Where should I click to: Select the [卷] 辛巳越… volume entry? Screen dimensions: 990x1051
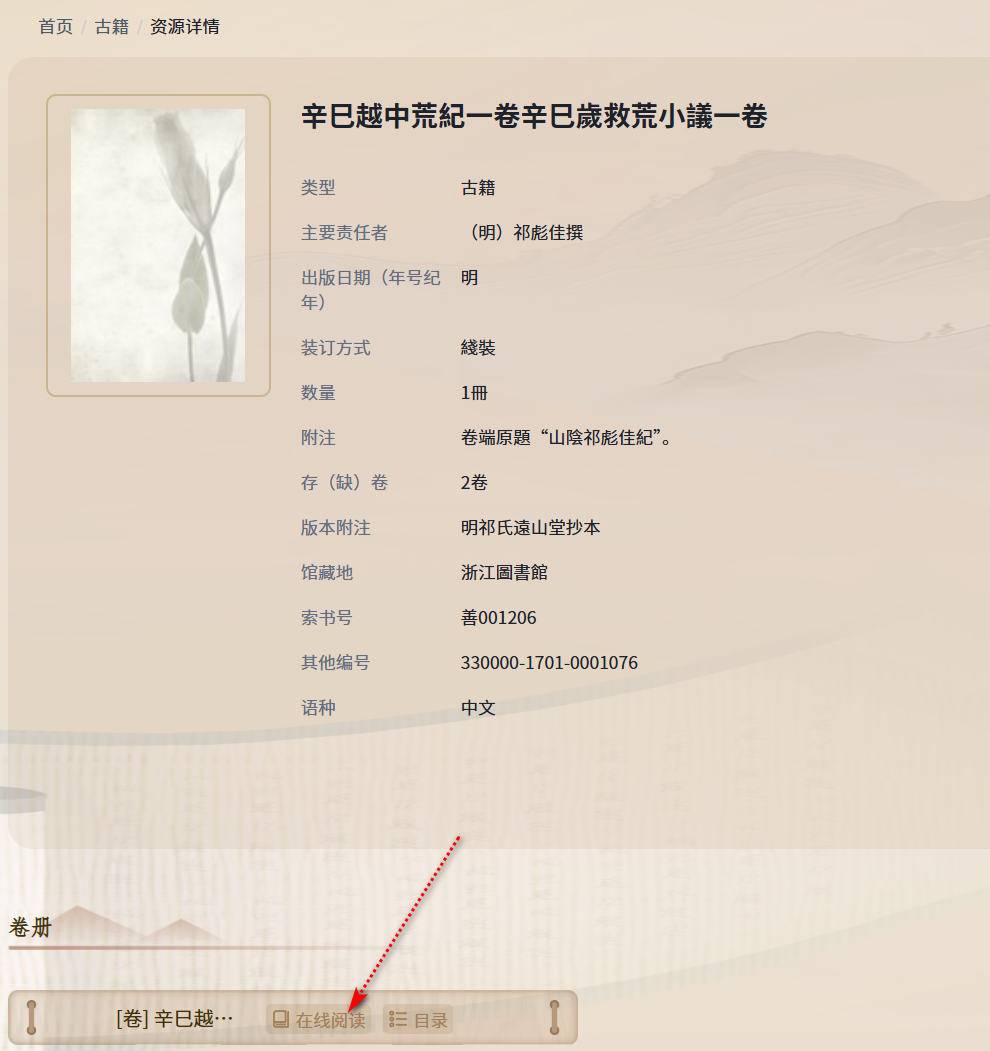(x=174, y=1019)
